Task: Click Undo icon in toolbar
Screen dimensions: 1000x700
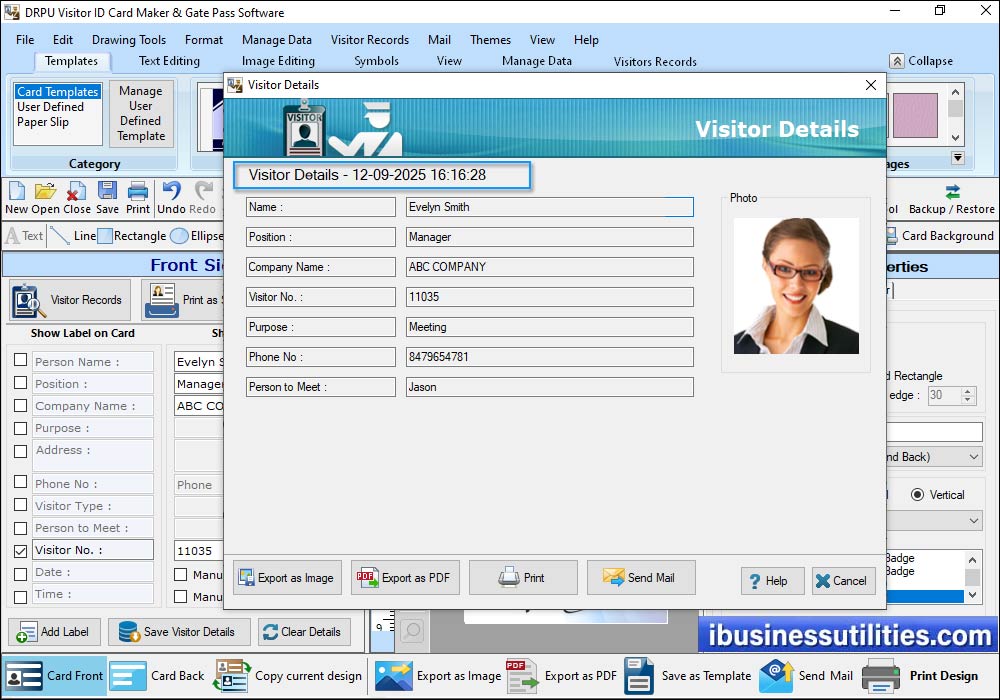Action: tap(171, 197)
